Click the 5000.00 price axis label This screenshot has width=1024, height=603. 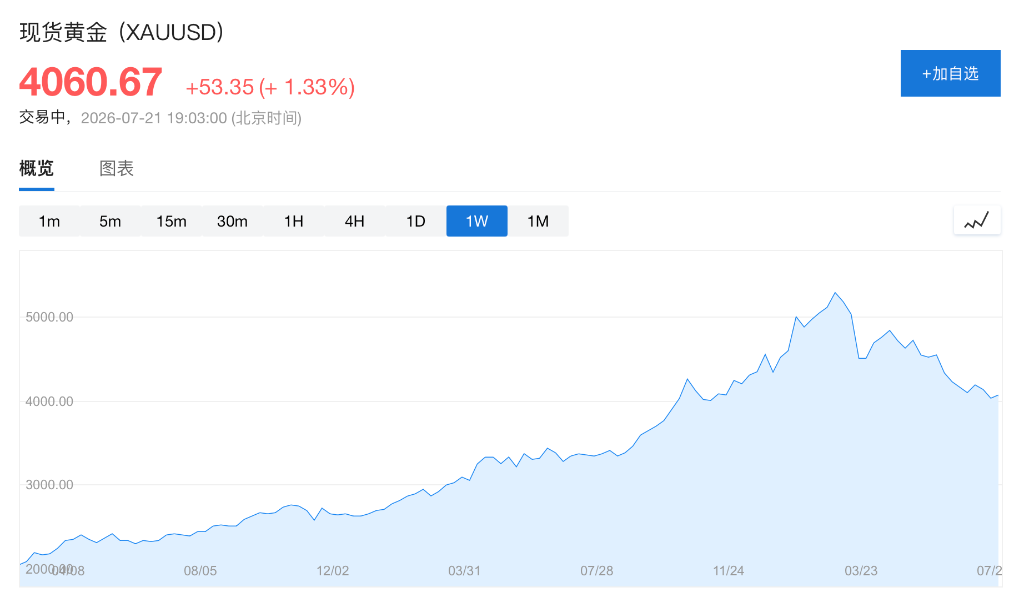pos(50,318)
